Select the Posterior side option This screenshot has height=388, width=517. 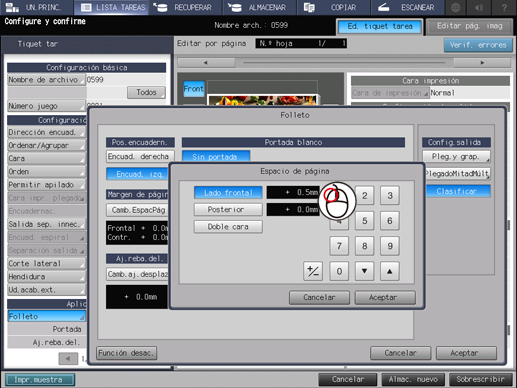228,210
